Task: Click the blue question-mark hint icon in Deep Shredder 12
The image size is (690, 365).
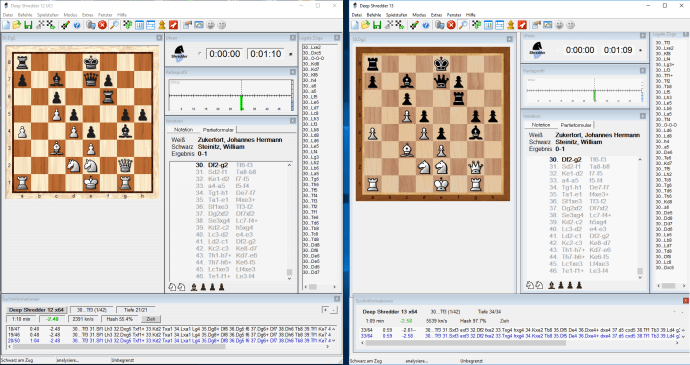Action: click(x=77, y=25)
